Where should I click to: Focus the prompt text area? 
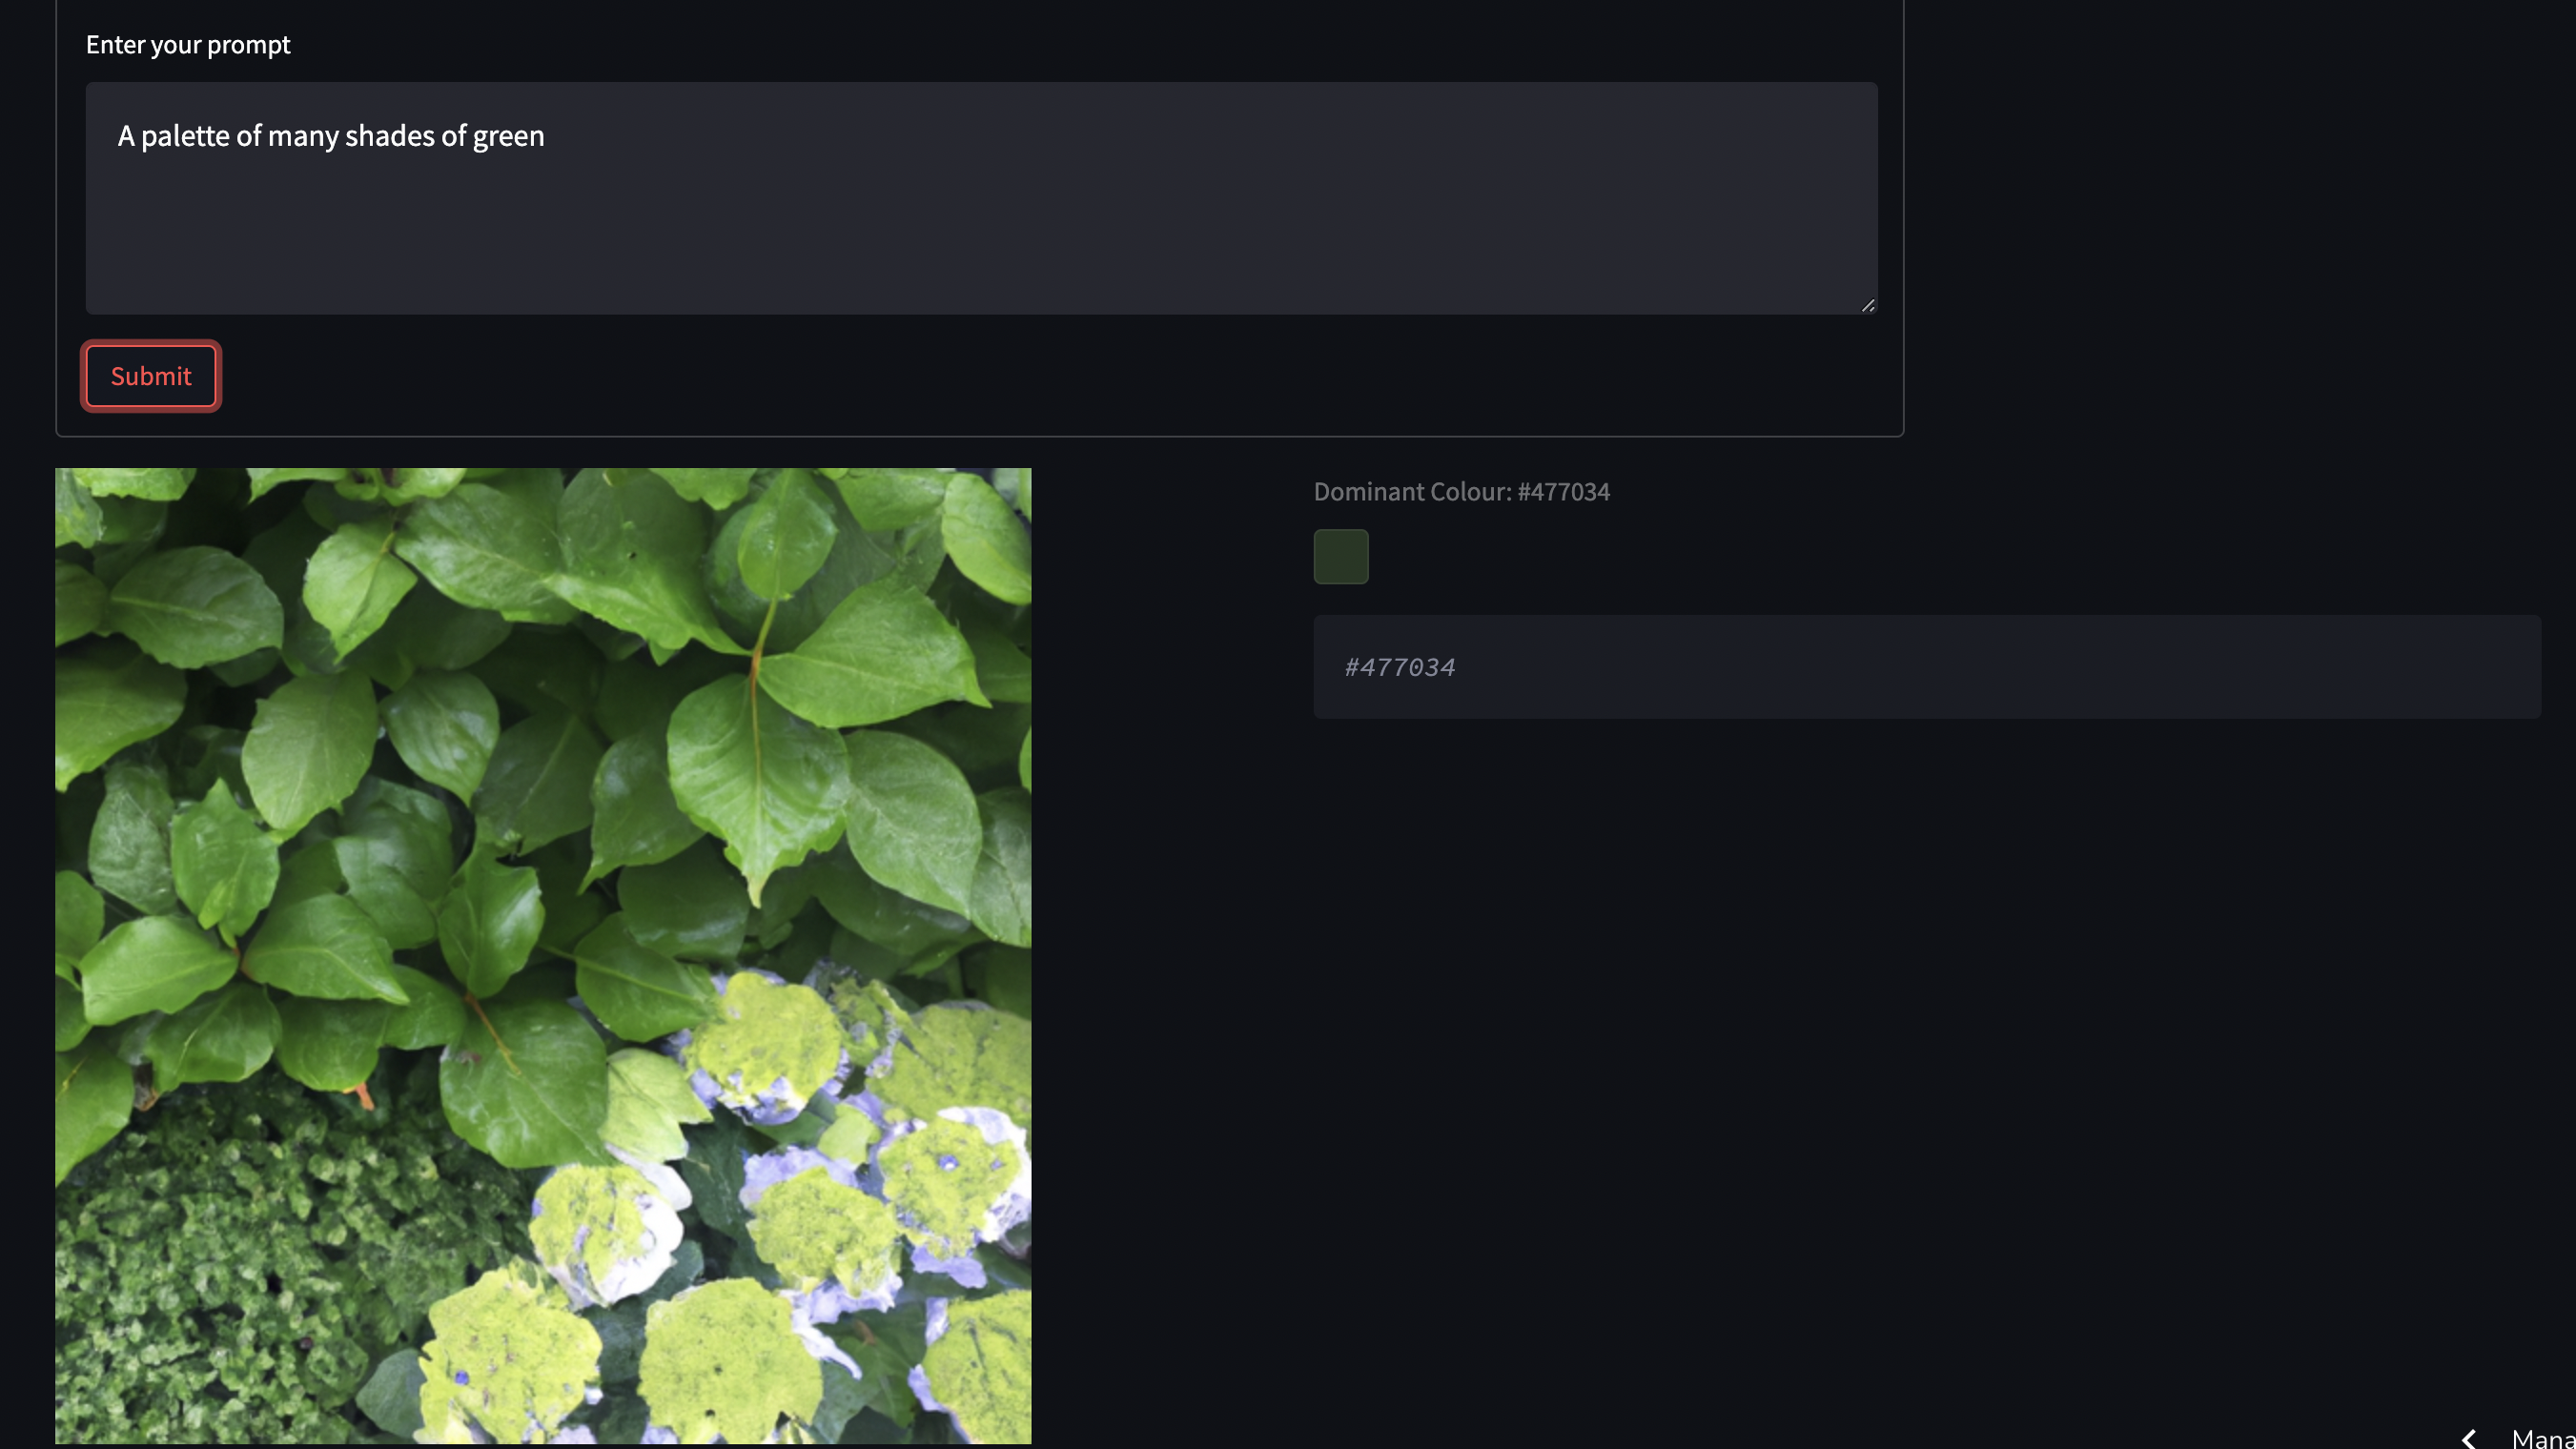point(981,198)
